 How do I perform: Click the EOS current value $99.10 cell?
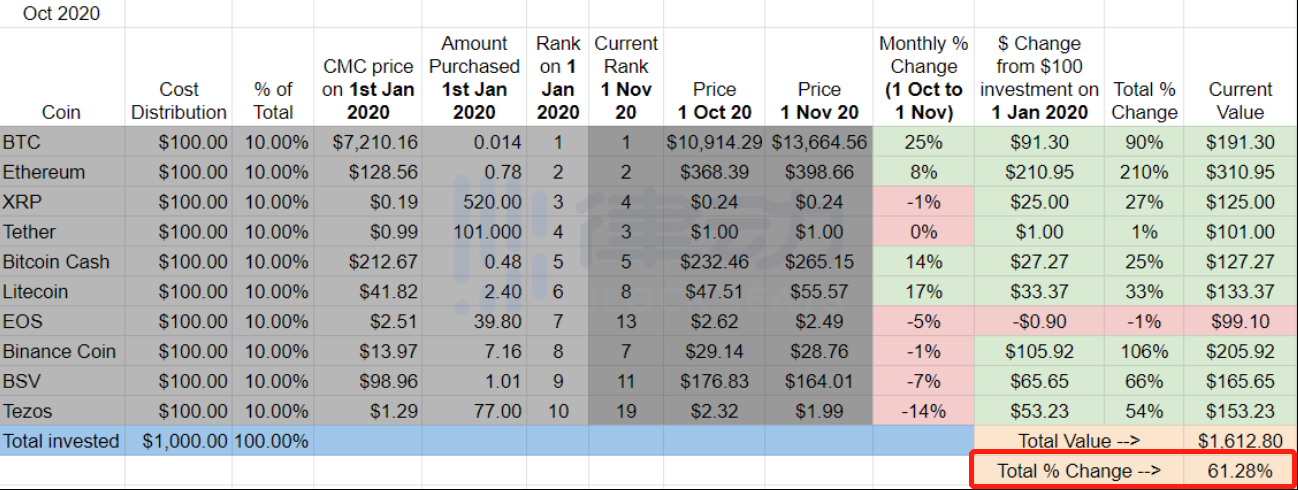pos(1240,322)
